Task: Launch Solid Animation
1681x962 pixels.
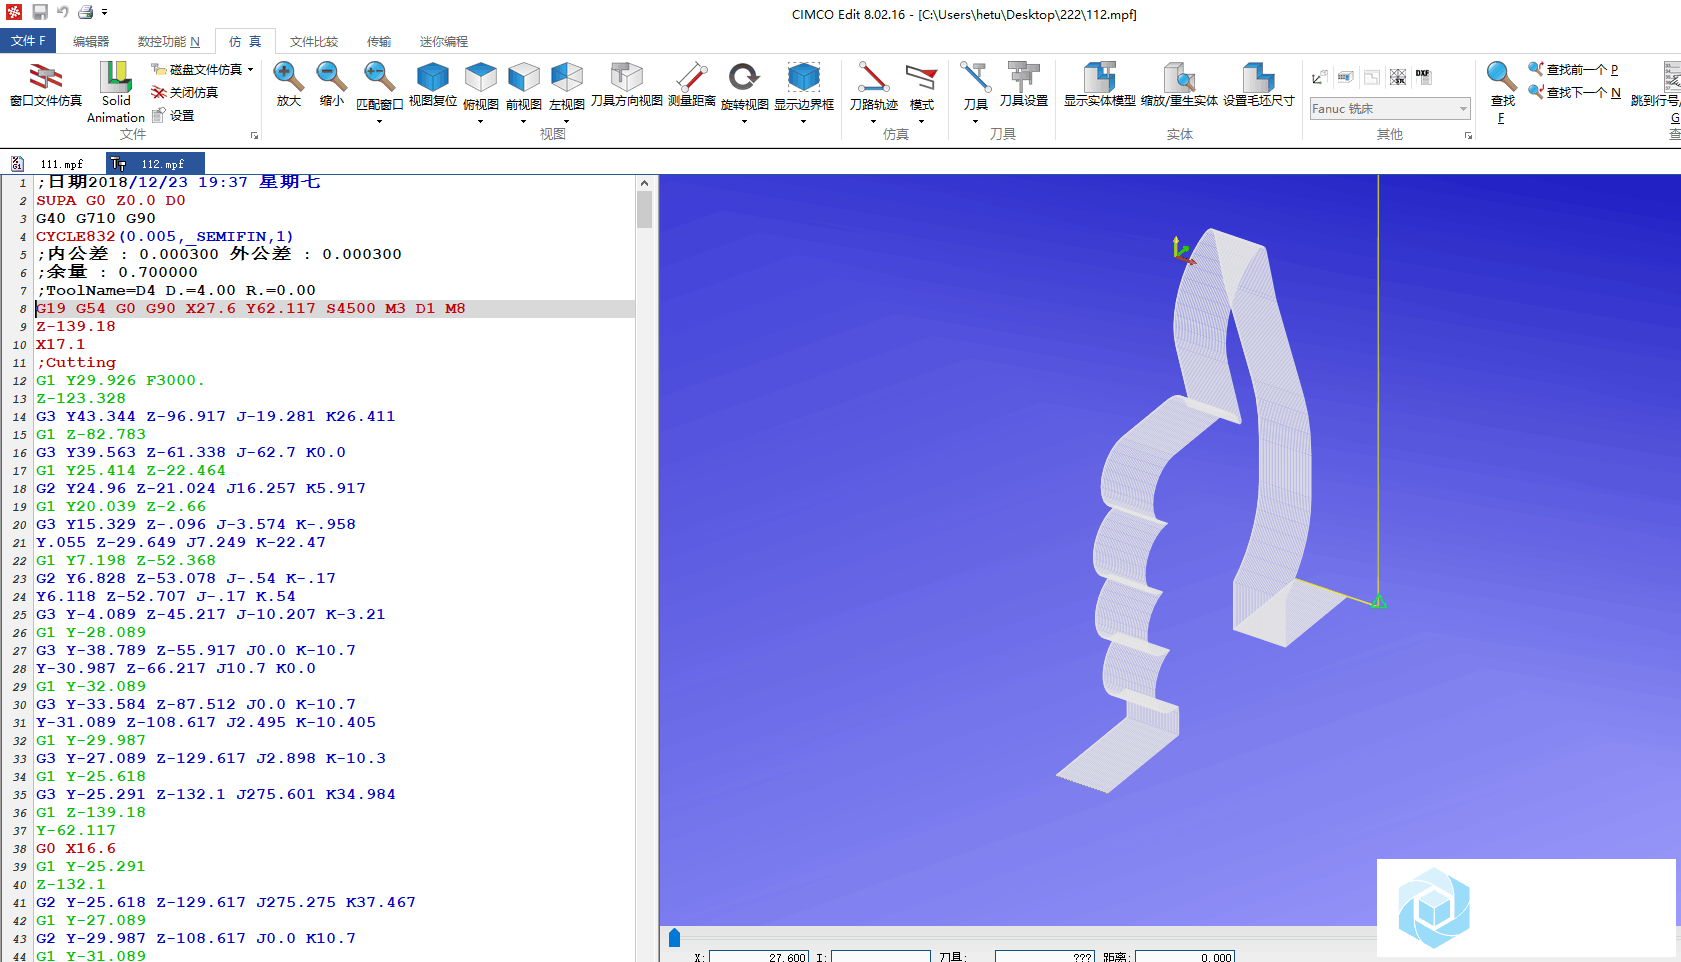Action: point(116,92)
